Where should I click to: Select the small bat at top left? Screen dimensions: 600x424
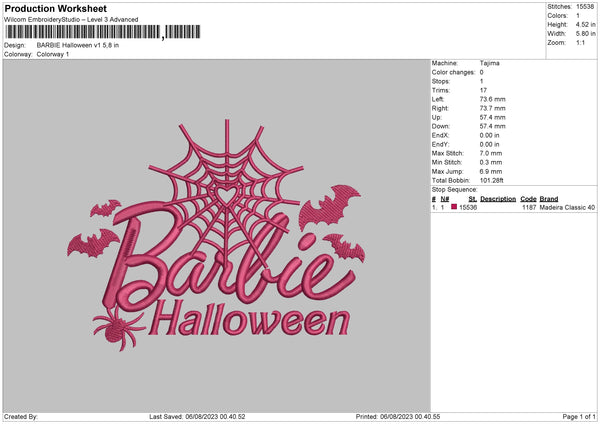point(104,209)
